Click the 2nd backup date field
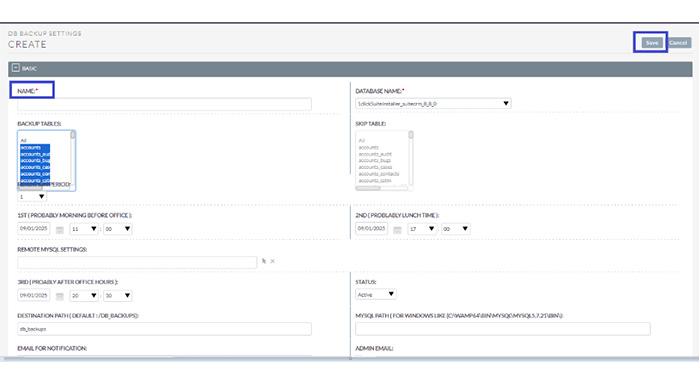 pos(371,228)
